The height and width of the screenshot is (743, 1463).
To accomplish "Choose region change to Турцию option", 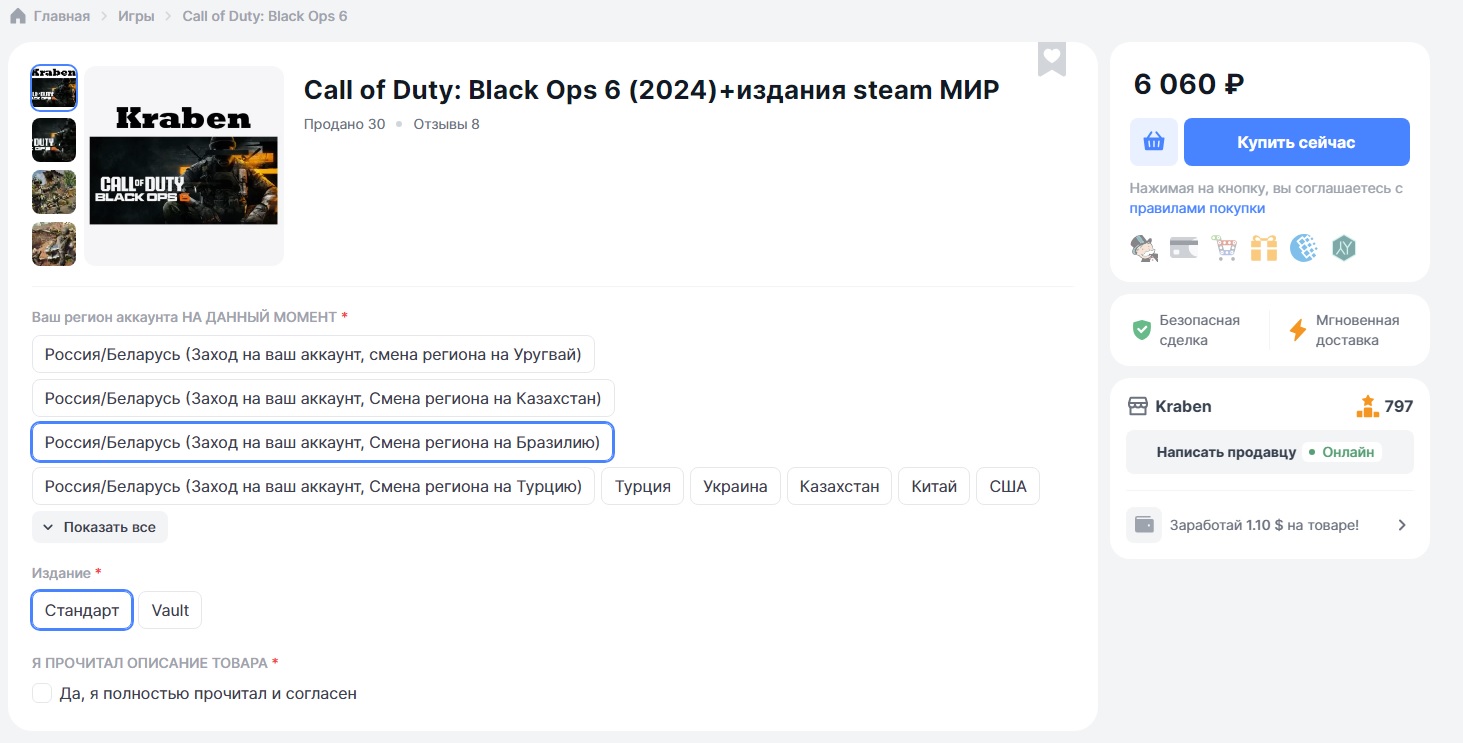I will 313,486.
